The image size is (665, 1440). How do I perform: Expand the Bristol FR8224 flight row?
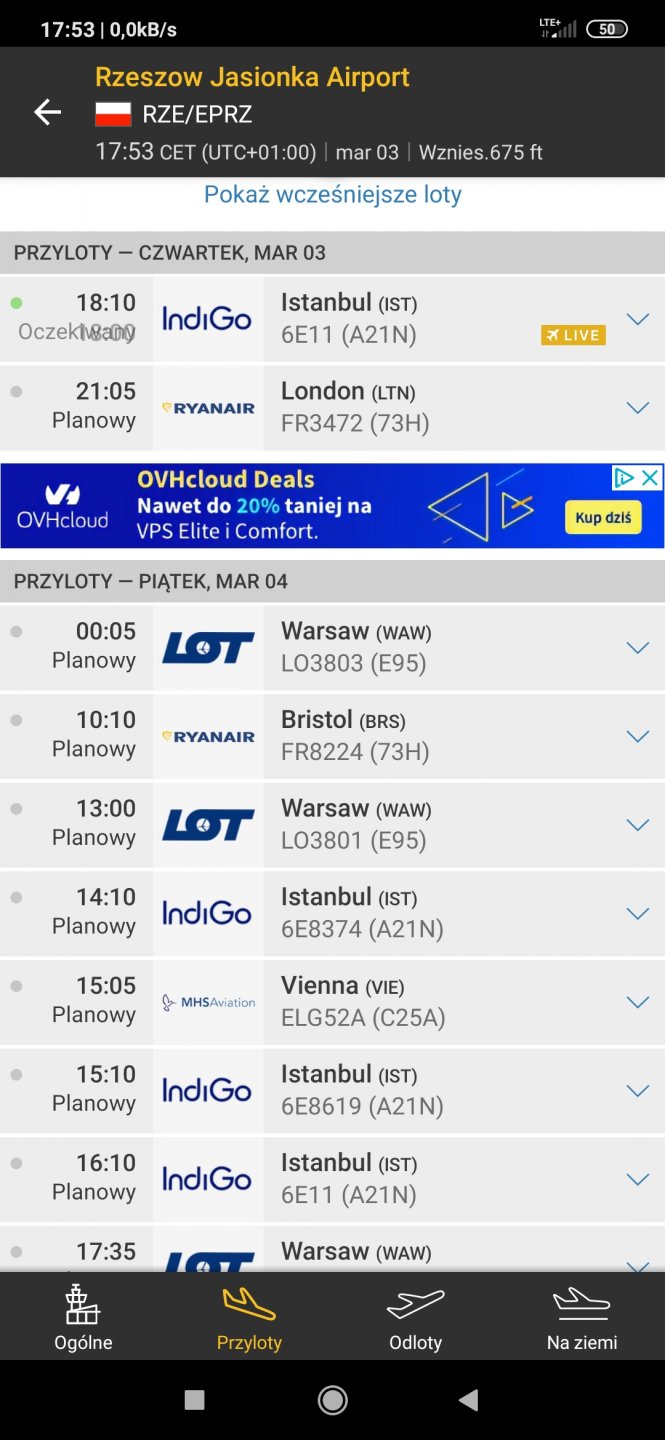click(637, 736)
